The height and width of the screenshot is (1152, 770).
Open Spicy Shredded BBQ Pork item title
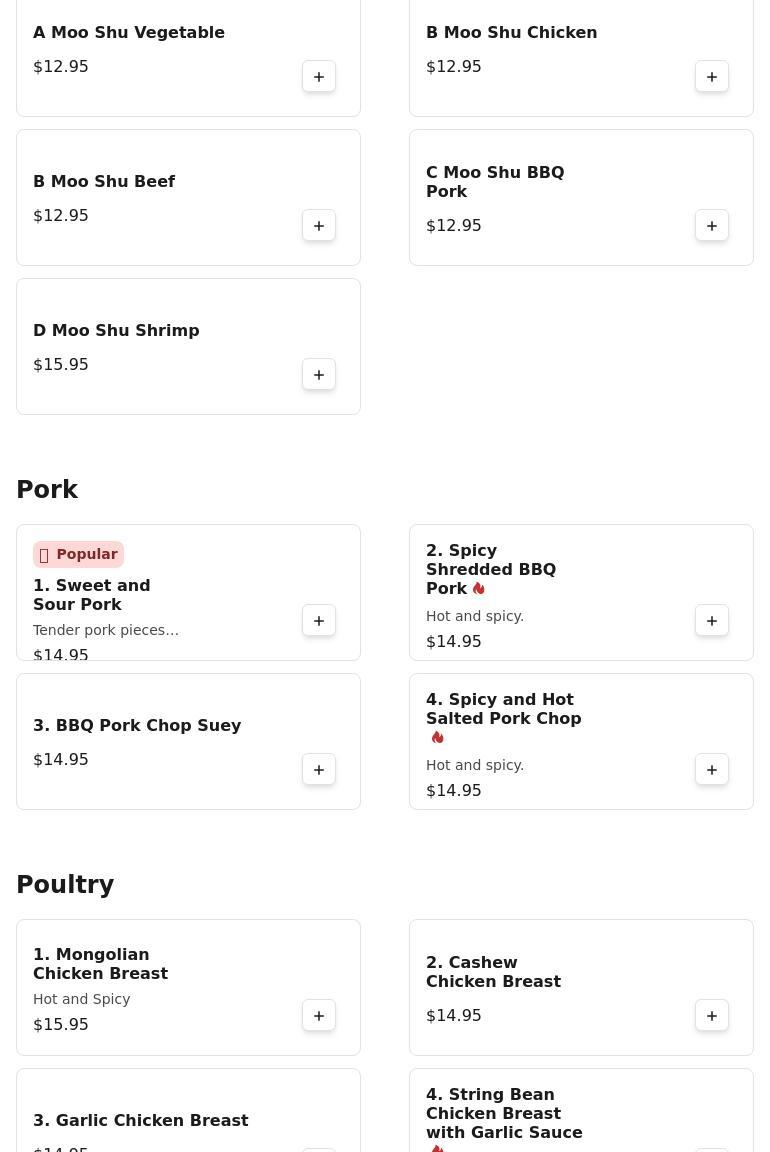tap(491, 569)
